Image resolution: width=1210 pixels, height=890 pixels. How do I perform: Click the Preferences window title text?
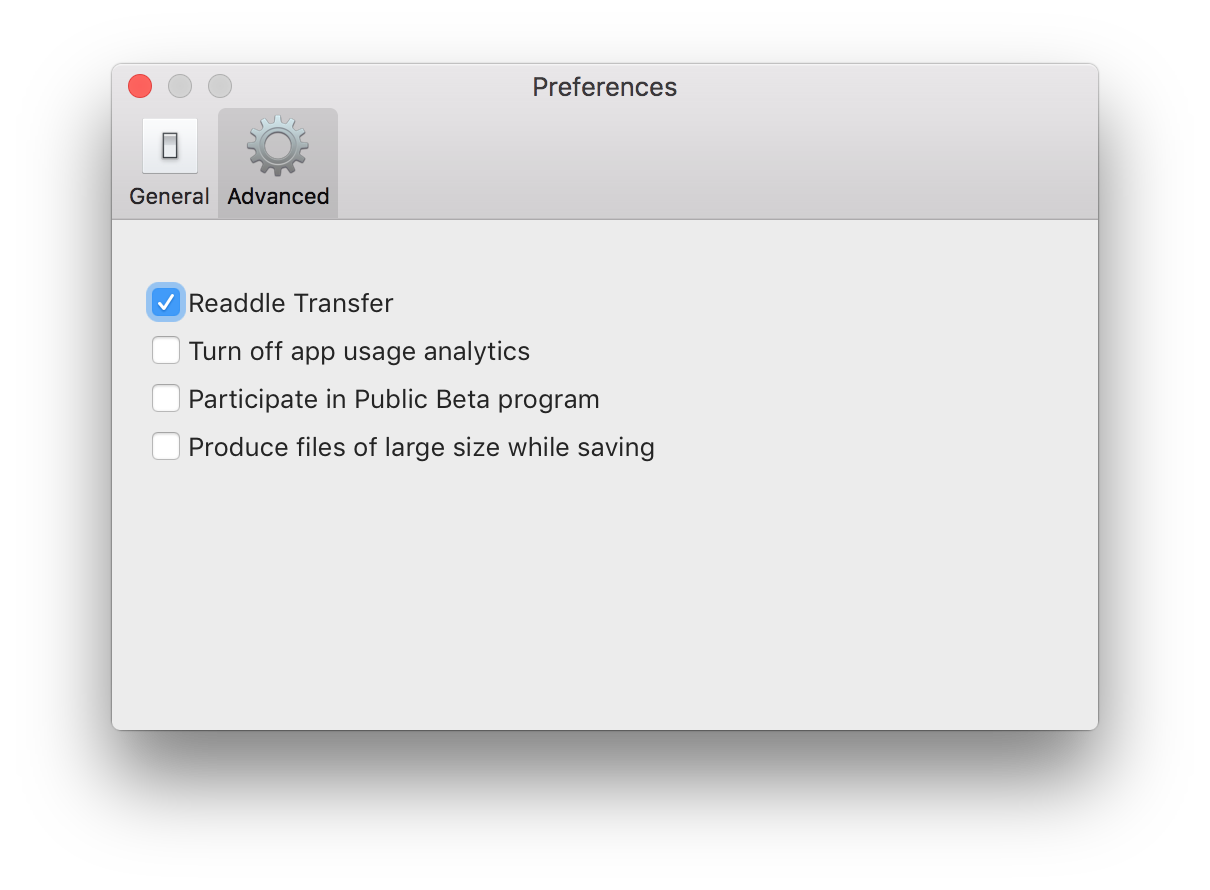pos(604,87)
